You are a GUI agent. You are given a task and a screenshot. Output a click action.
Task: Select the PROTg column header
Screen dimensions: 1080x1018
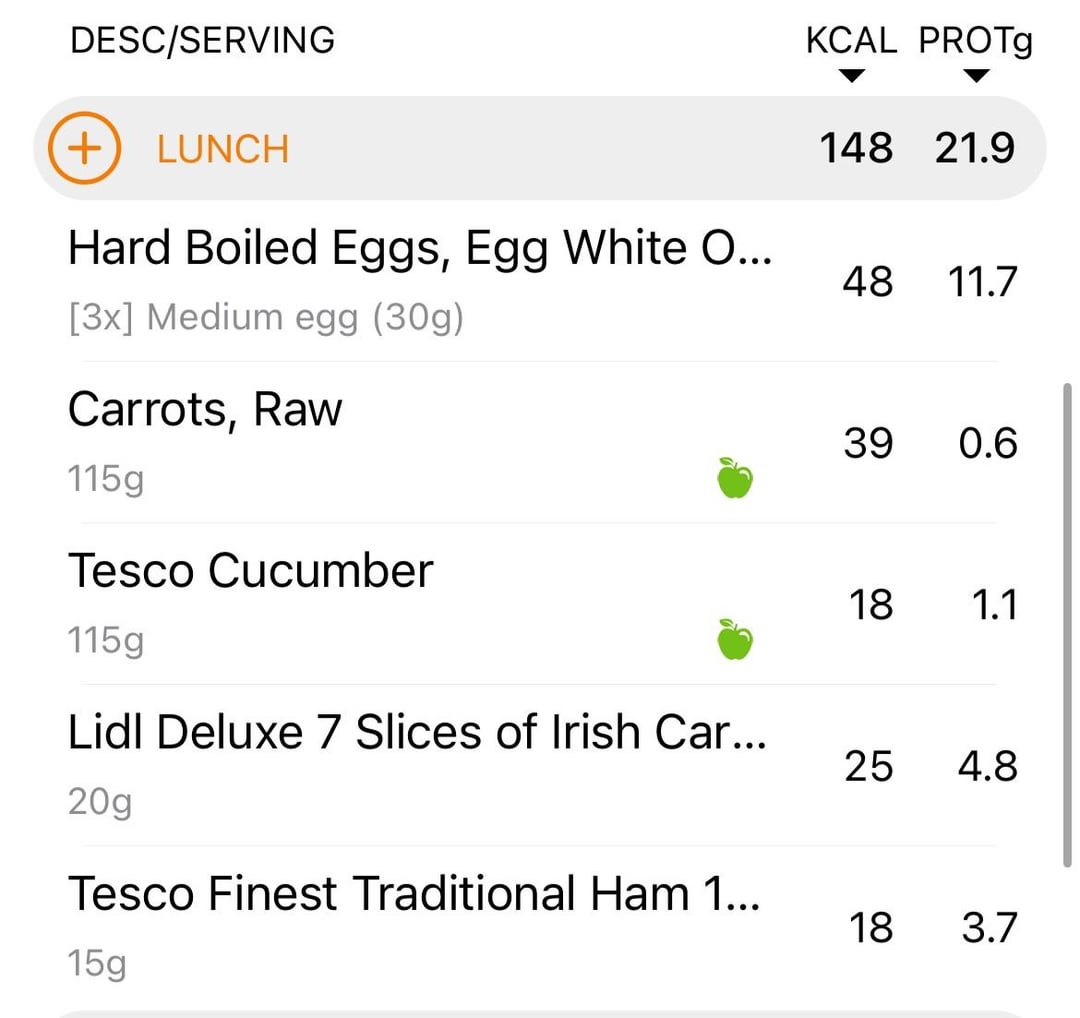[x=975, y=41]
